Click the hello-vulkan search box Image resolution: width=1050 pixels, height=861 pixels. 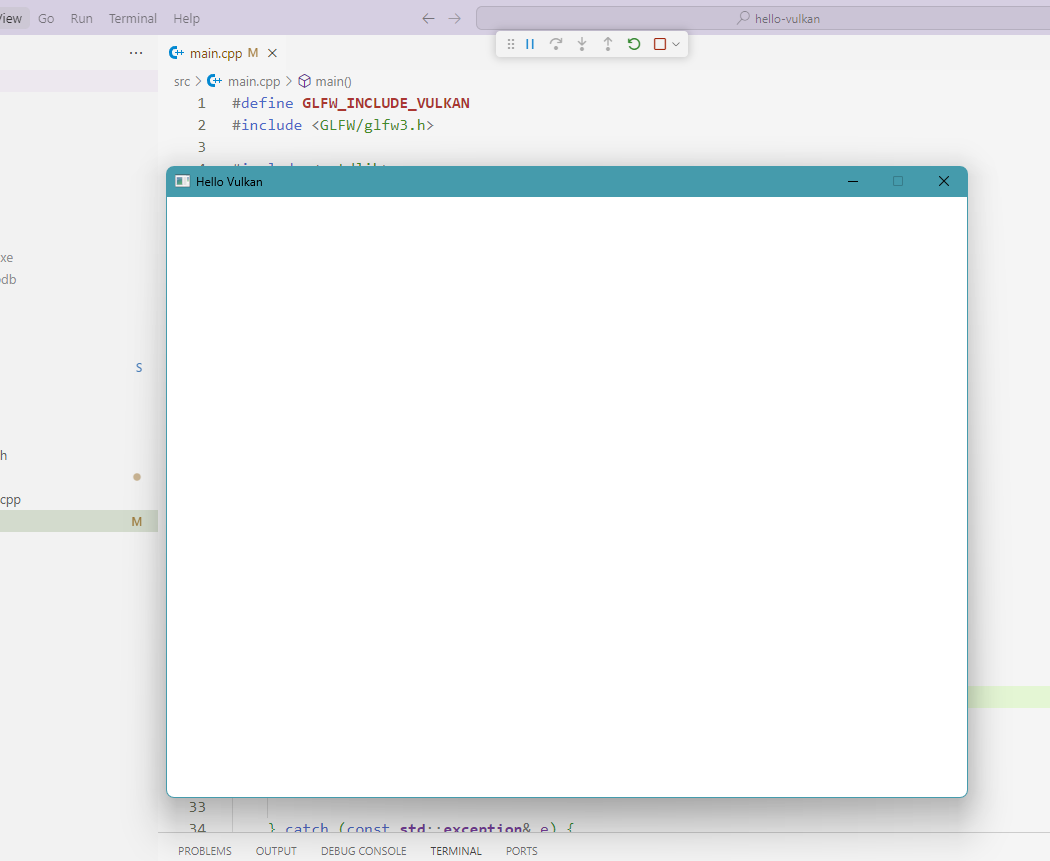tap(763, 19)
